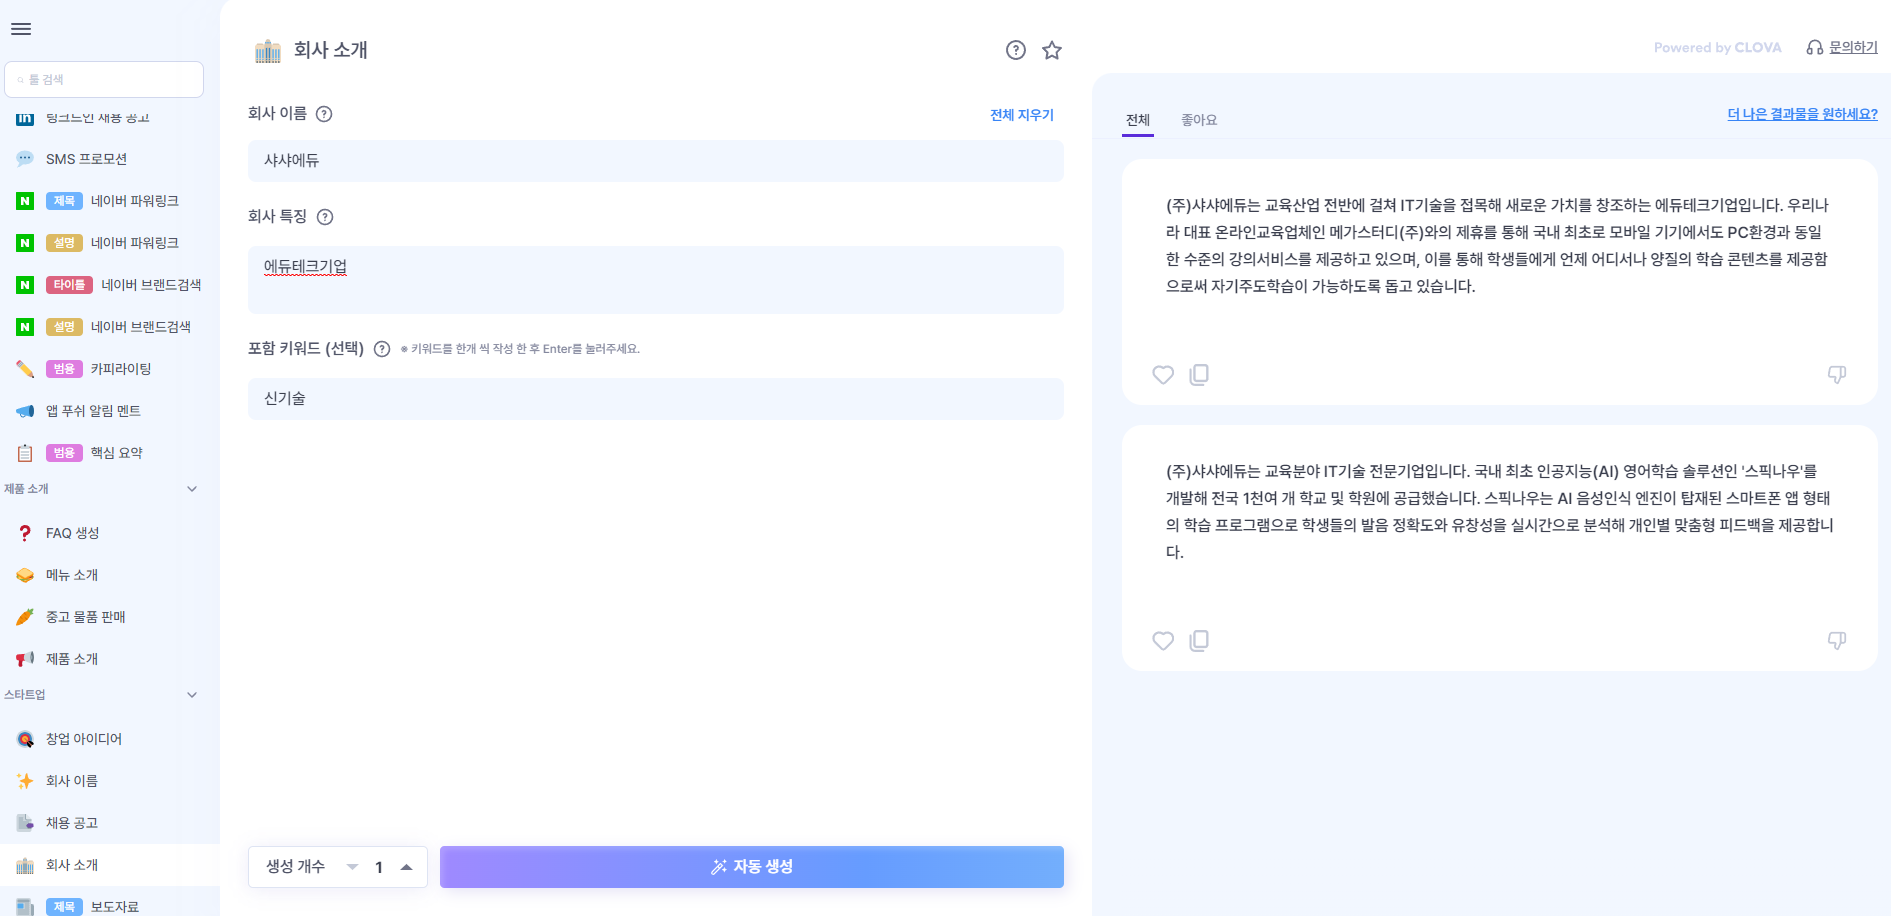Click the second result text about 스픽나우
Viewport: 1891px width, 916px height.
[x=1498, y=512]
